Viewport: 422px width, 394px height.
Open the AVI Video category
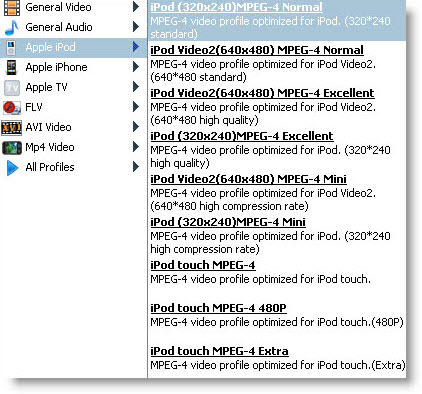click(73, 127)
